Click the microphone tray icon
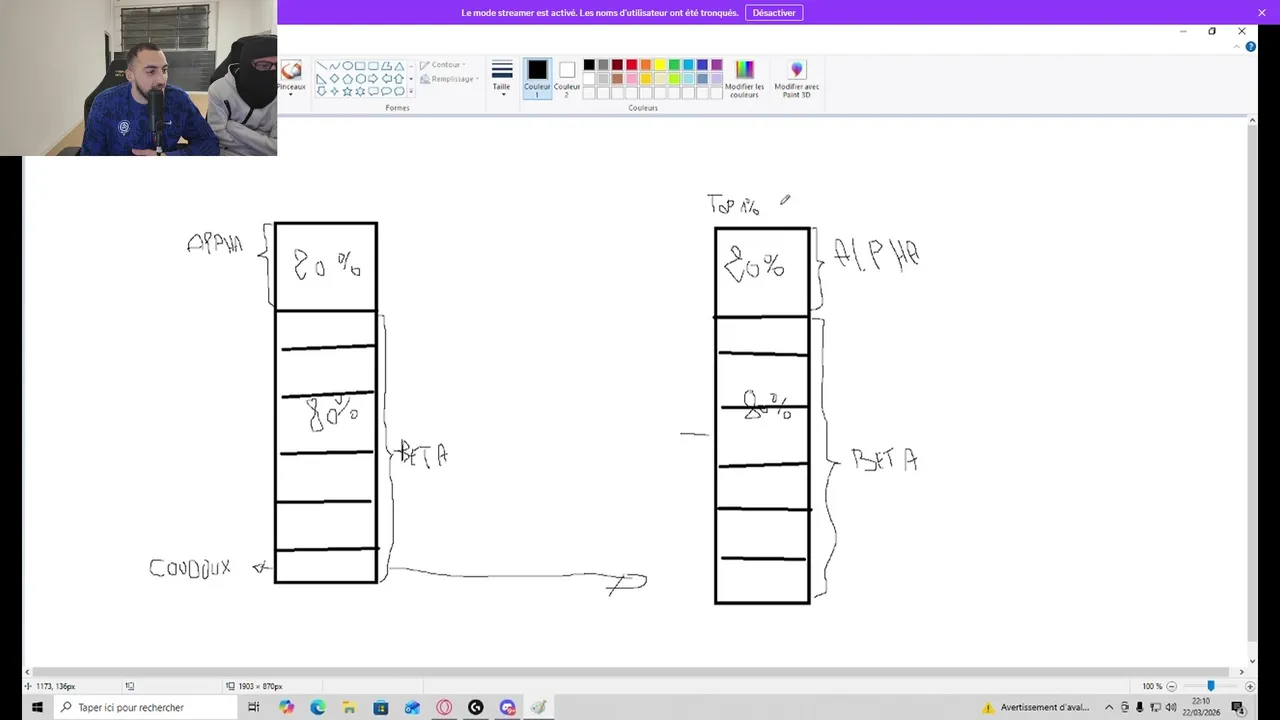Viewport: 1280px width, 720px height. click(x=1140, y=707)
